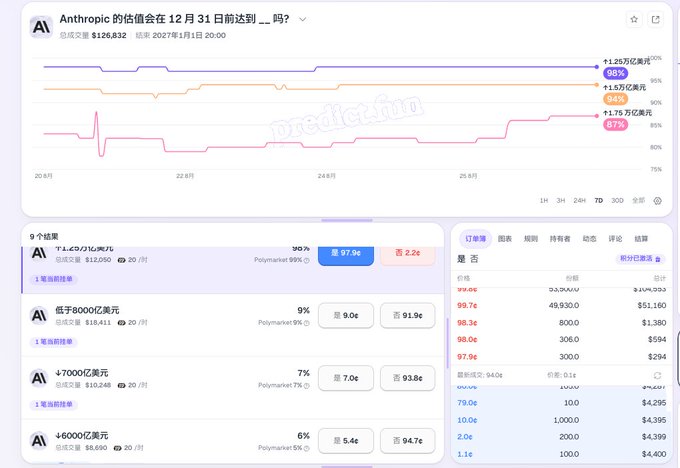This screenshot has width=680, height=468.
Task: Click the results list vertical scrollbar
Action: (x=447, y=343)
